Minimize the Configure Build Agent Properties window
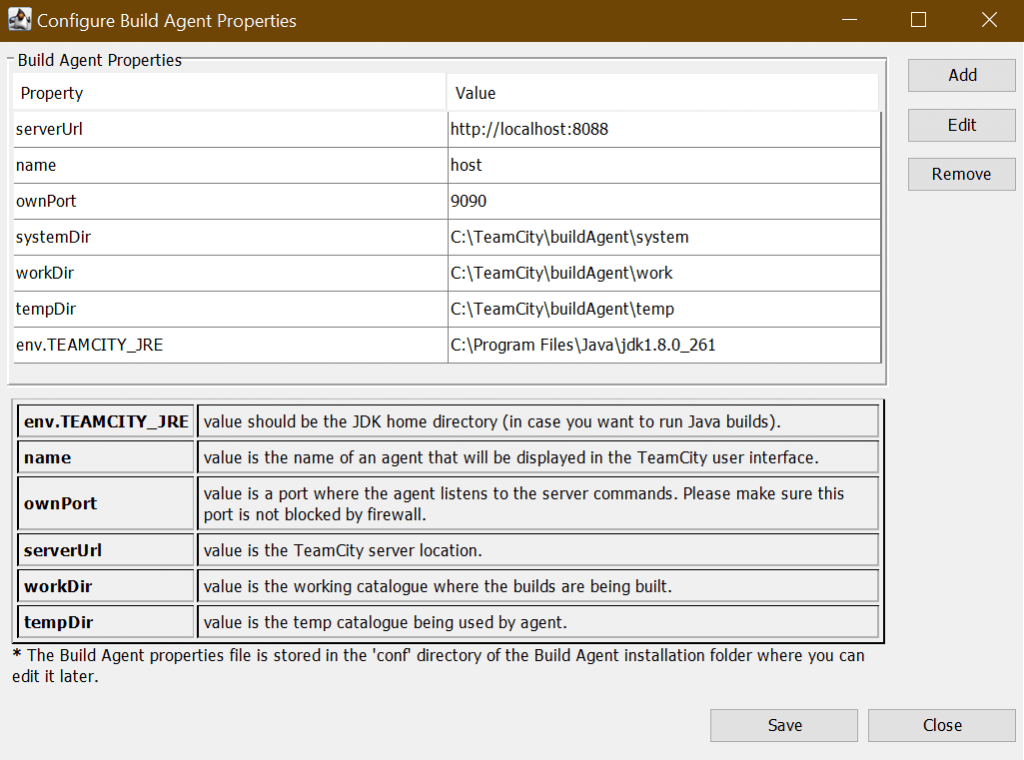 click(849, 20)
